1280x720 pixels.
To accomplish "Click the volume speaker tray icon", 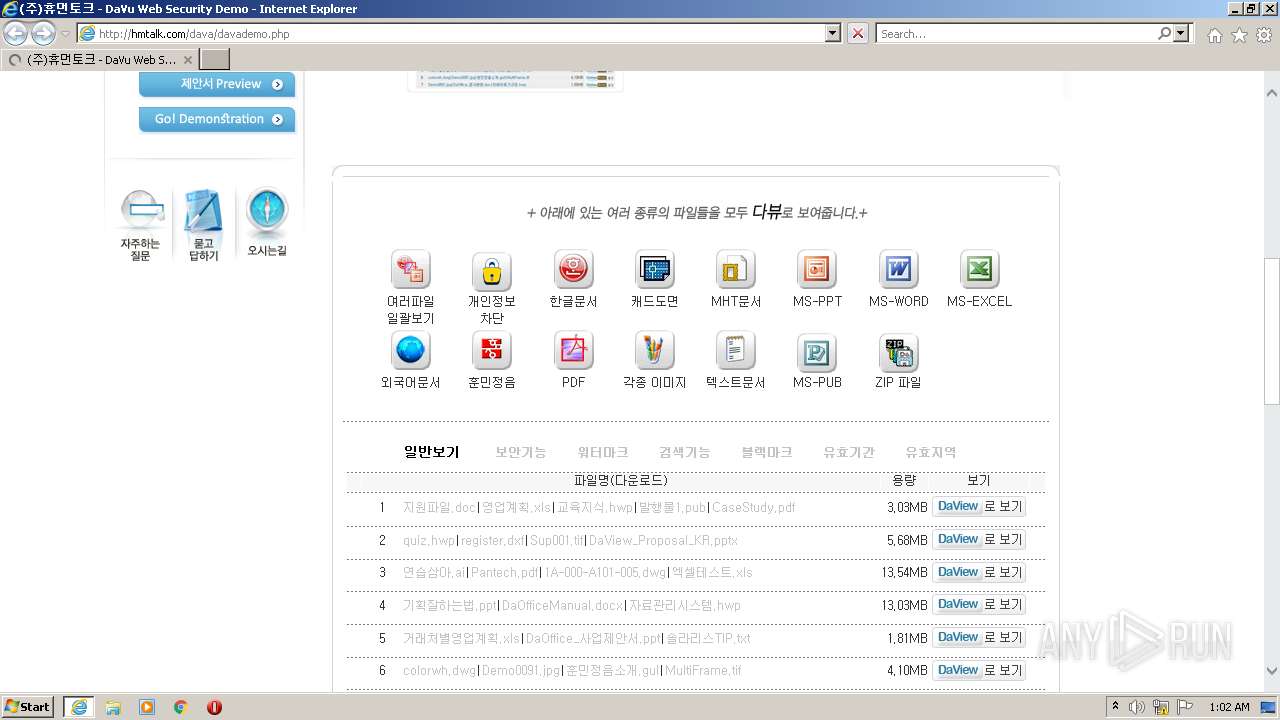I will point(1137,707).
